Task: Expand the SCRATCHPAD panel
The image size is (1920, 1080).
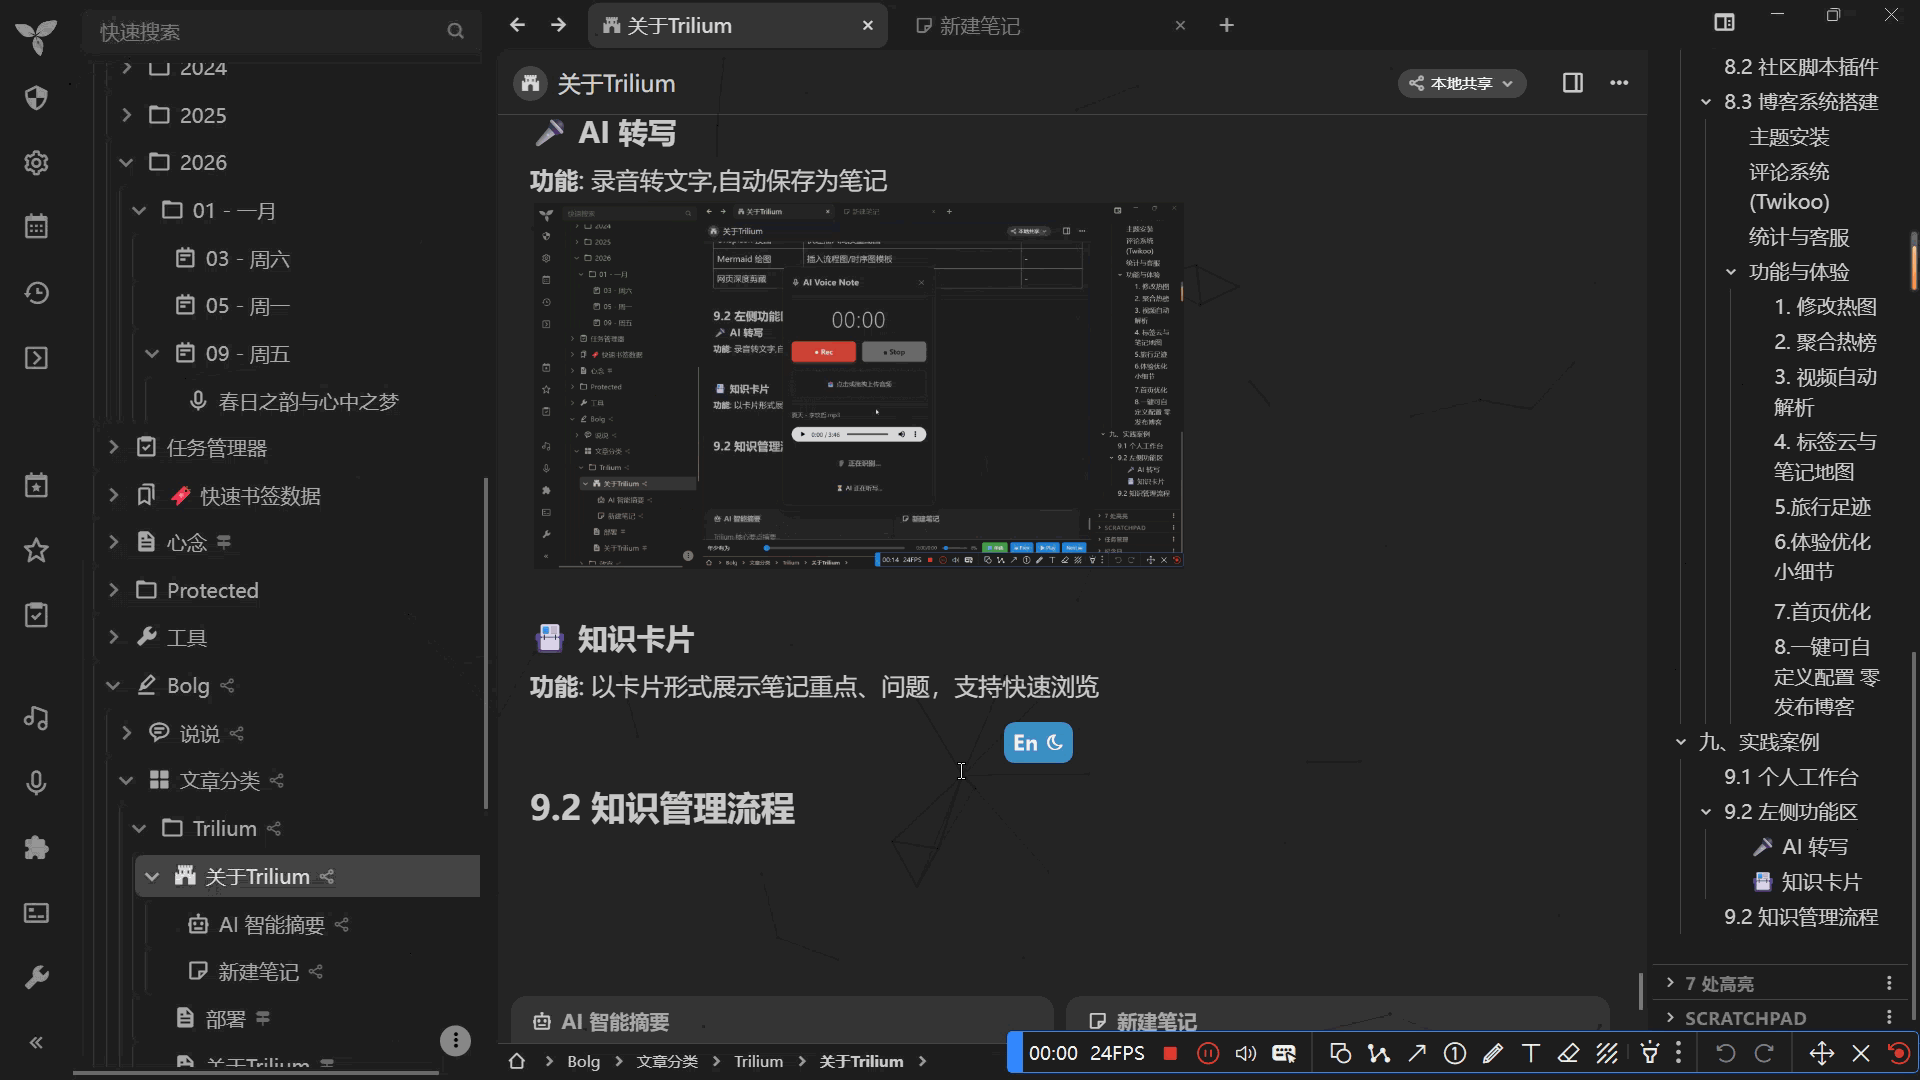Action: coord(1670,1017)
